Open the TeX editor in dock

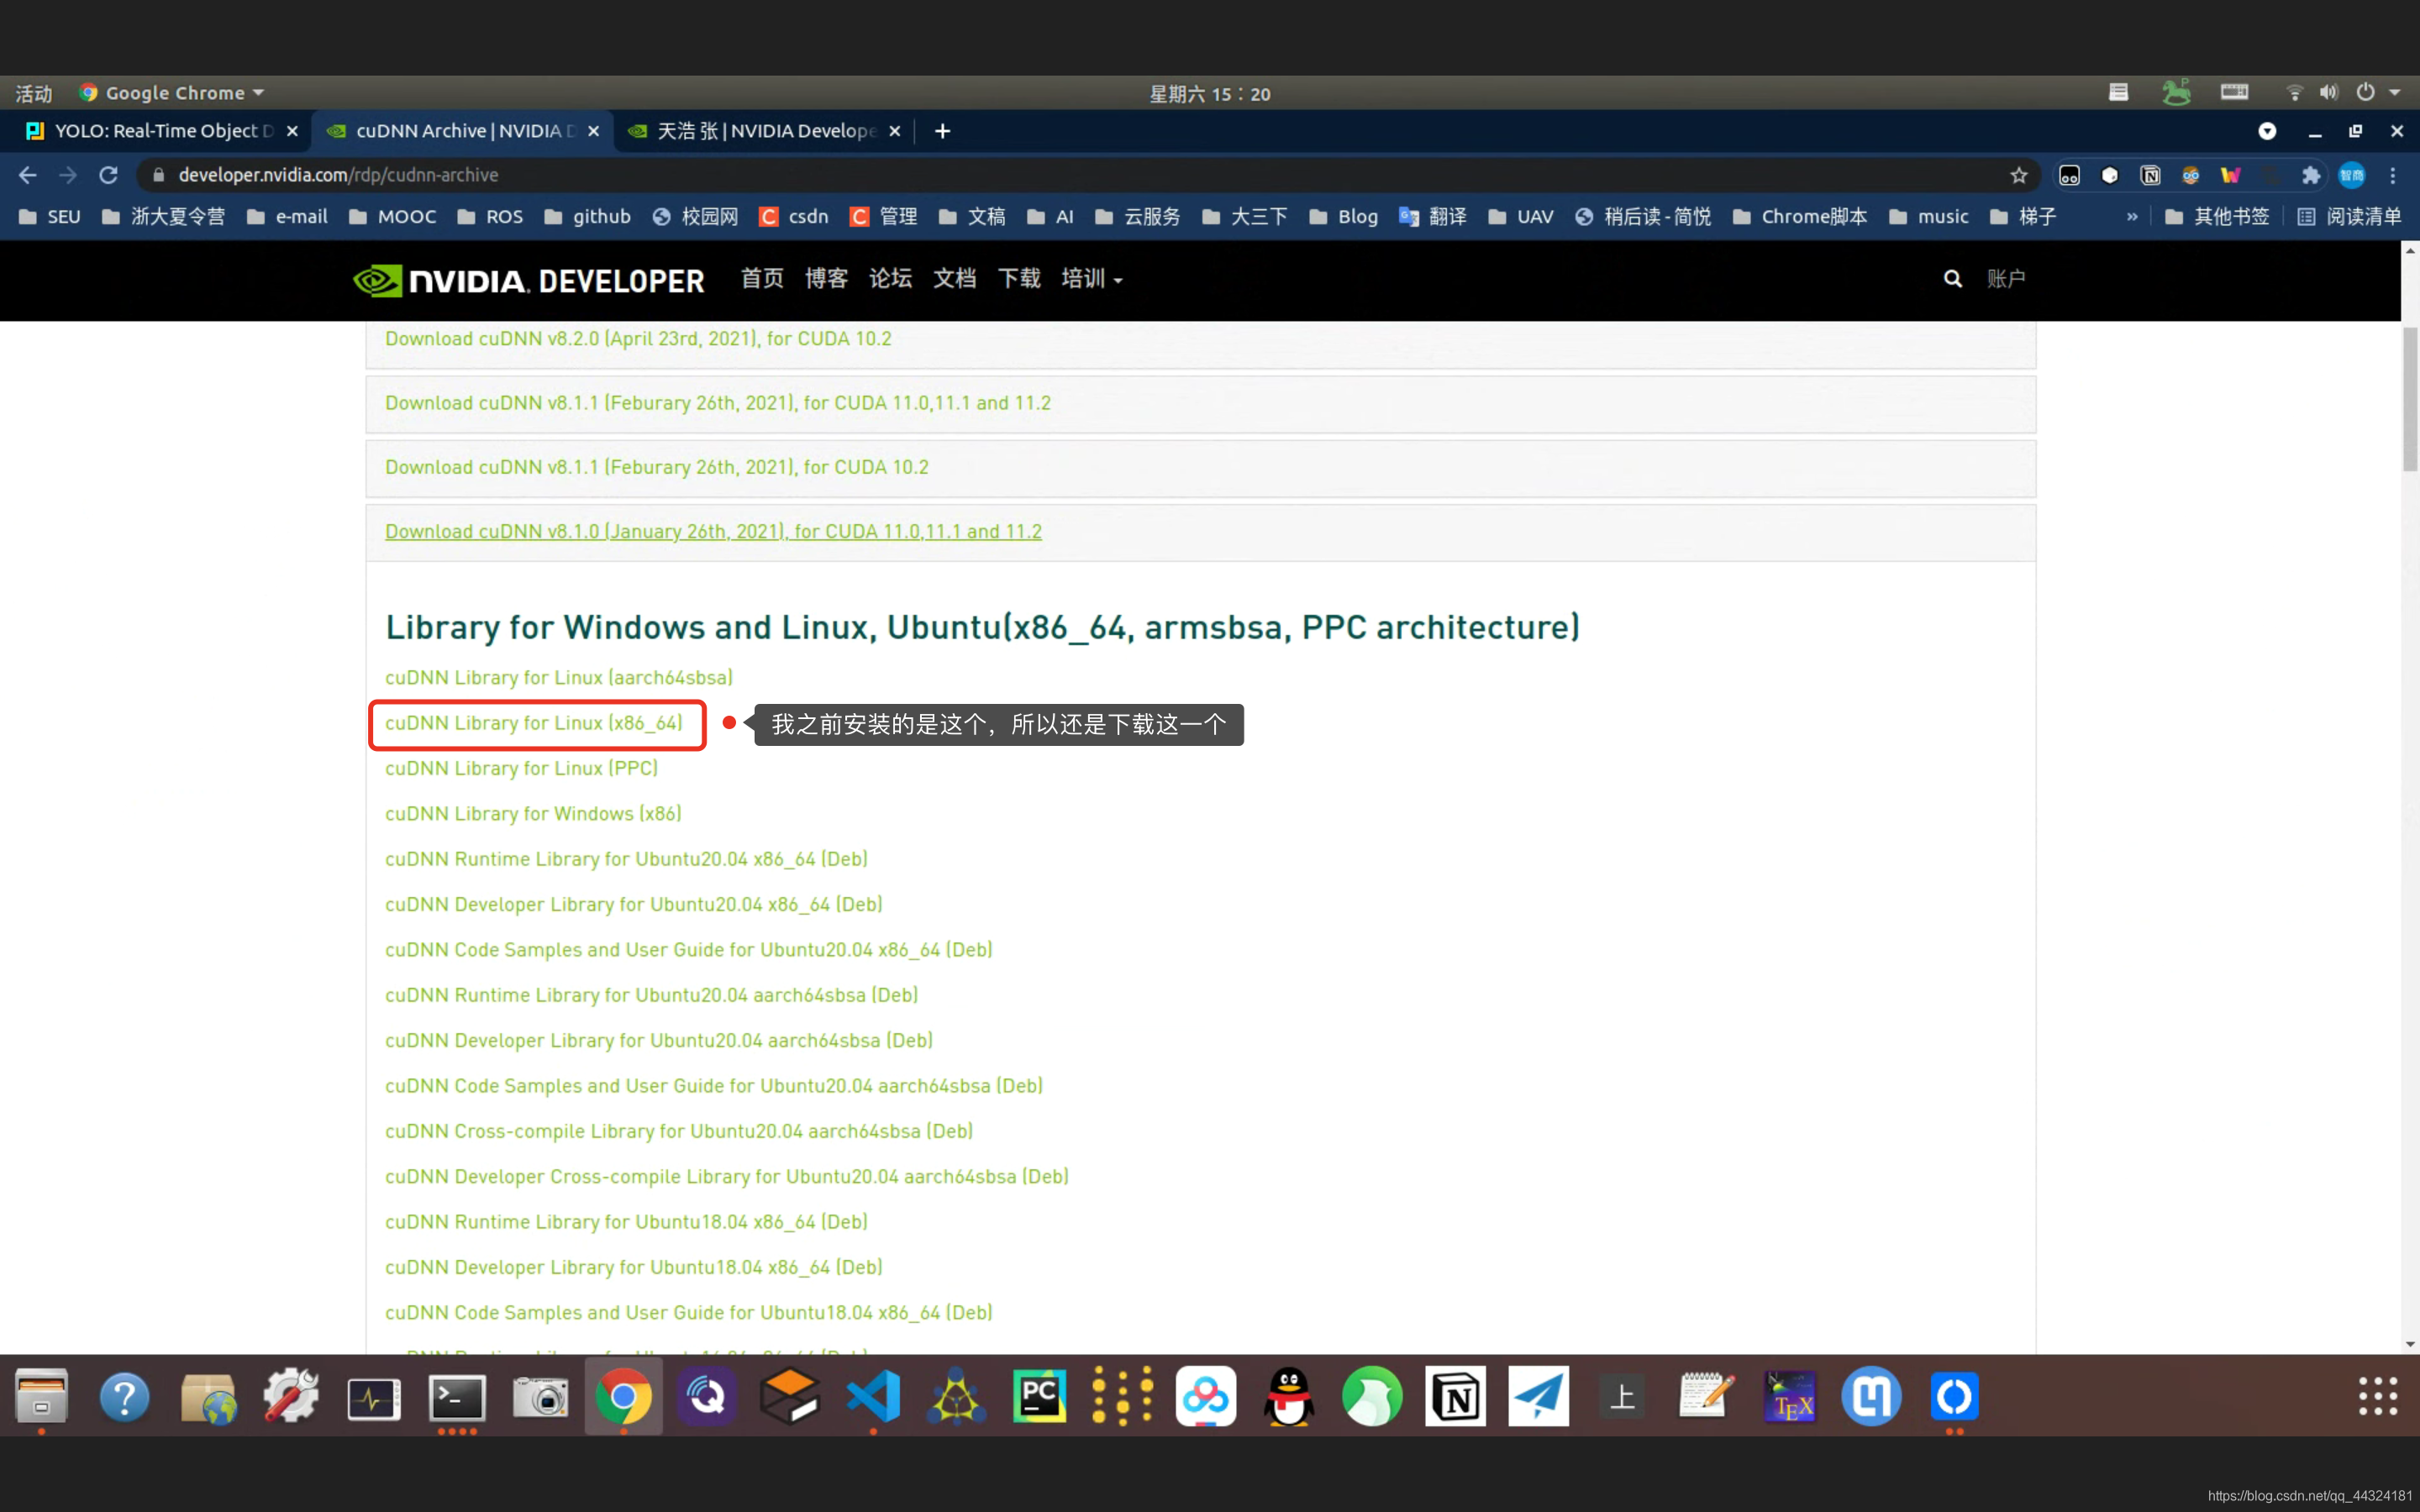(x=1788, y=1396)
